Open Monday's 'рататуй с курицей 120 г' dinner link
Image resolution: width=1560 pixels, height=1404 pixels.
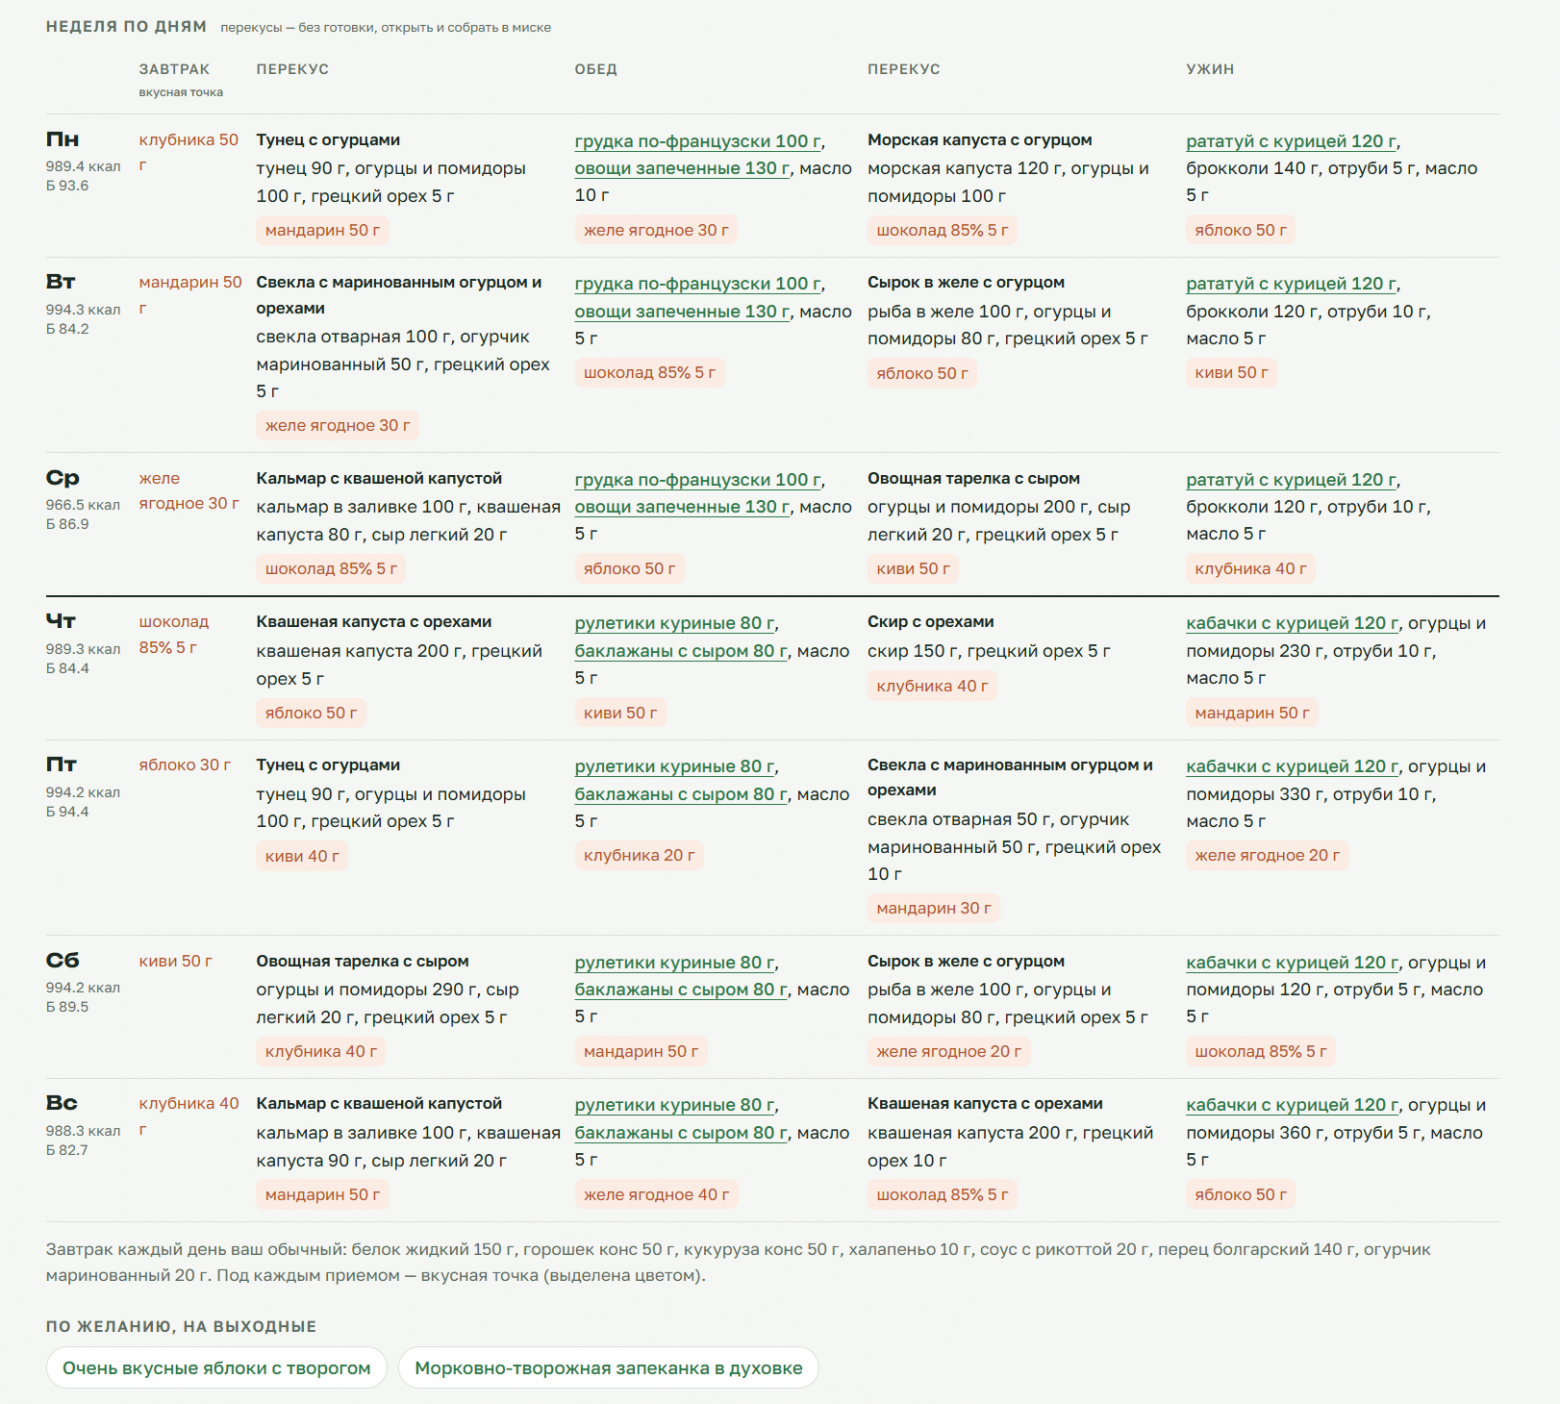(x=1292, y=141)
